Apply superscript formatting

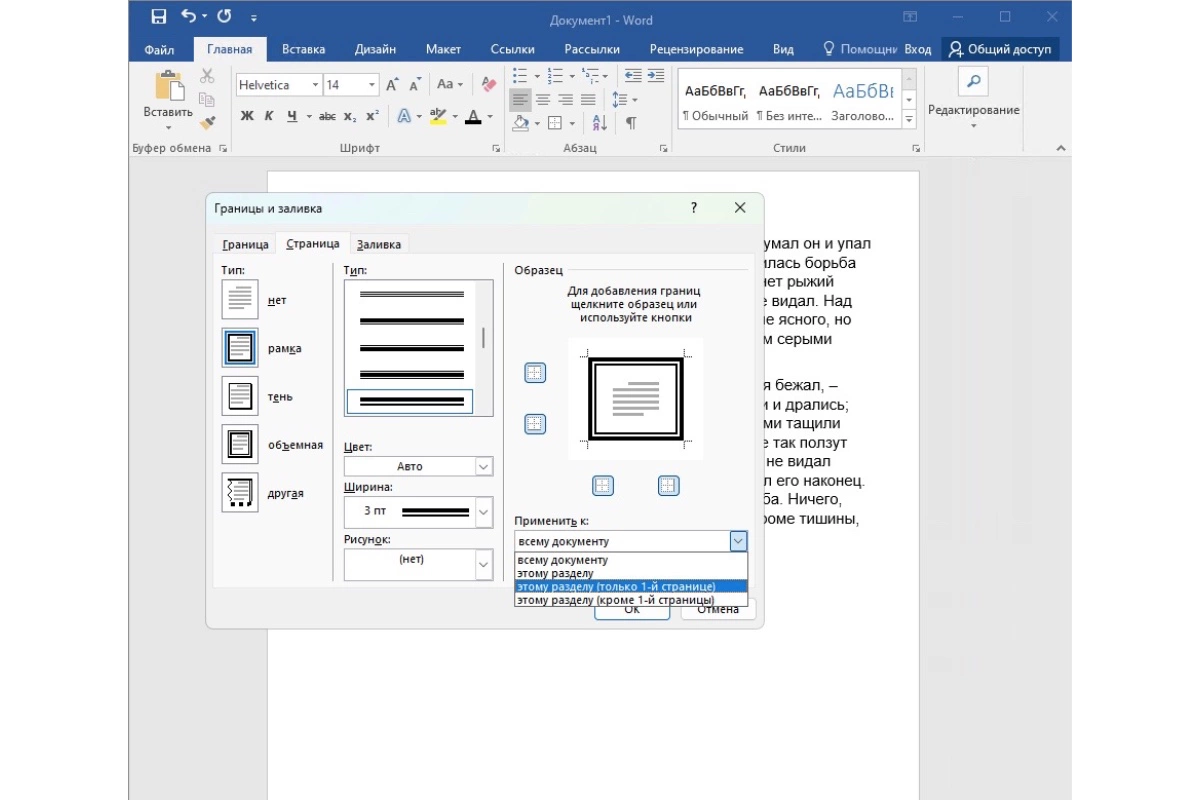(372, 116)
